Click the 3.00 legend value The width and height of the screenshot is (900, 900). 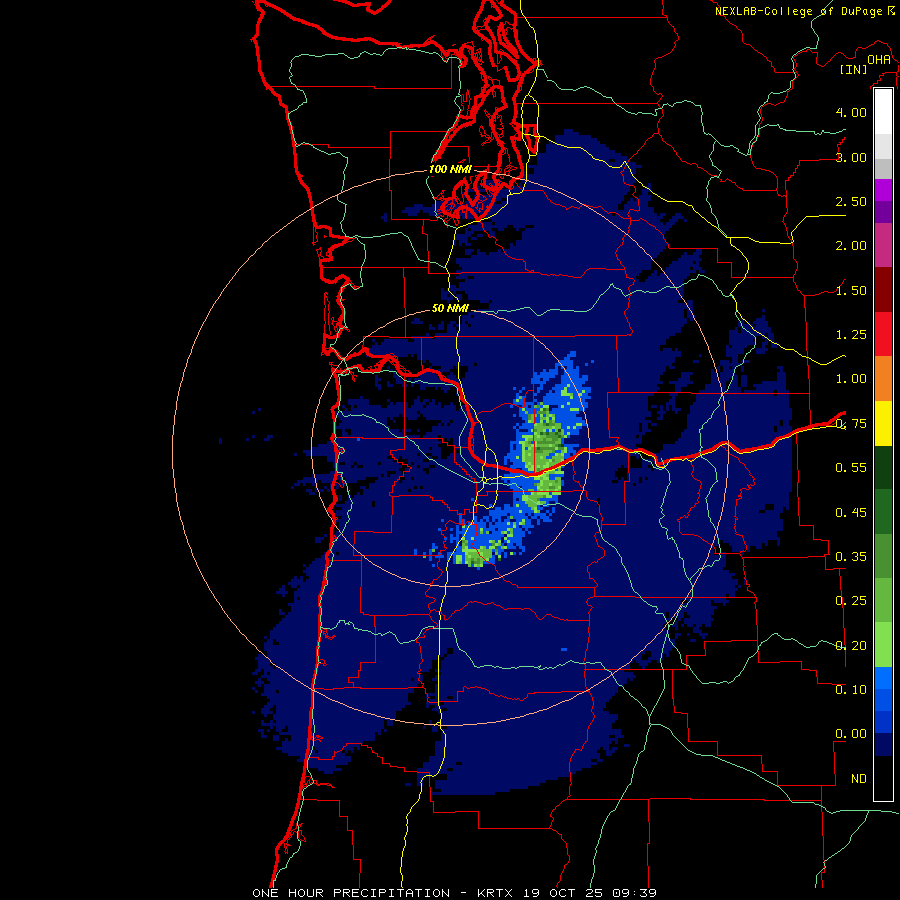(x=851, y=157)
